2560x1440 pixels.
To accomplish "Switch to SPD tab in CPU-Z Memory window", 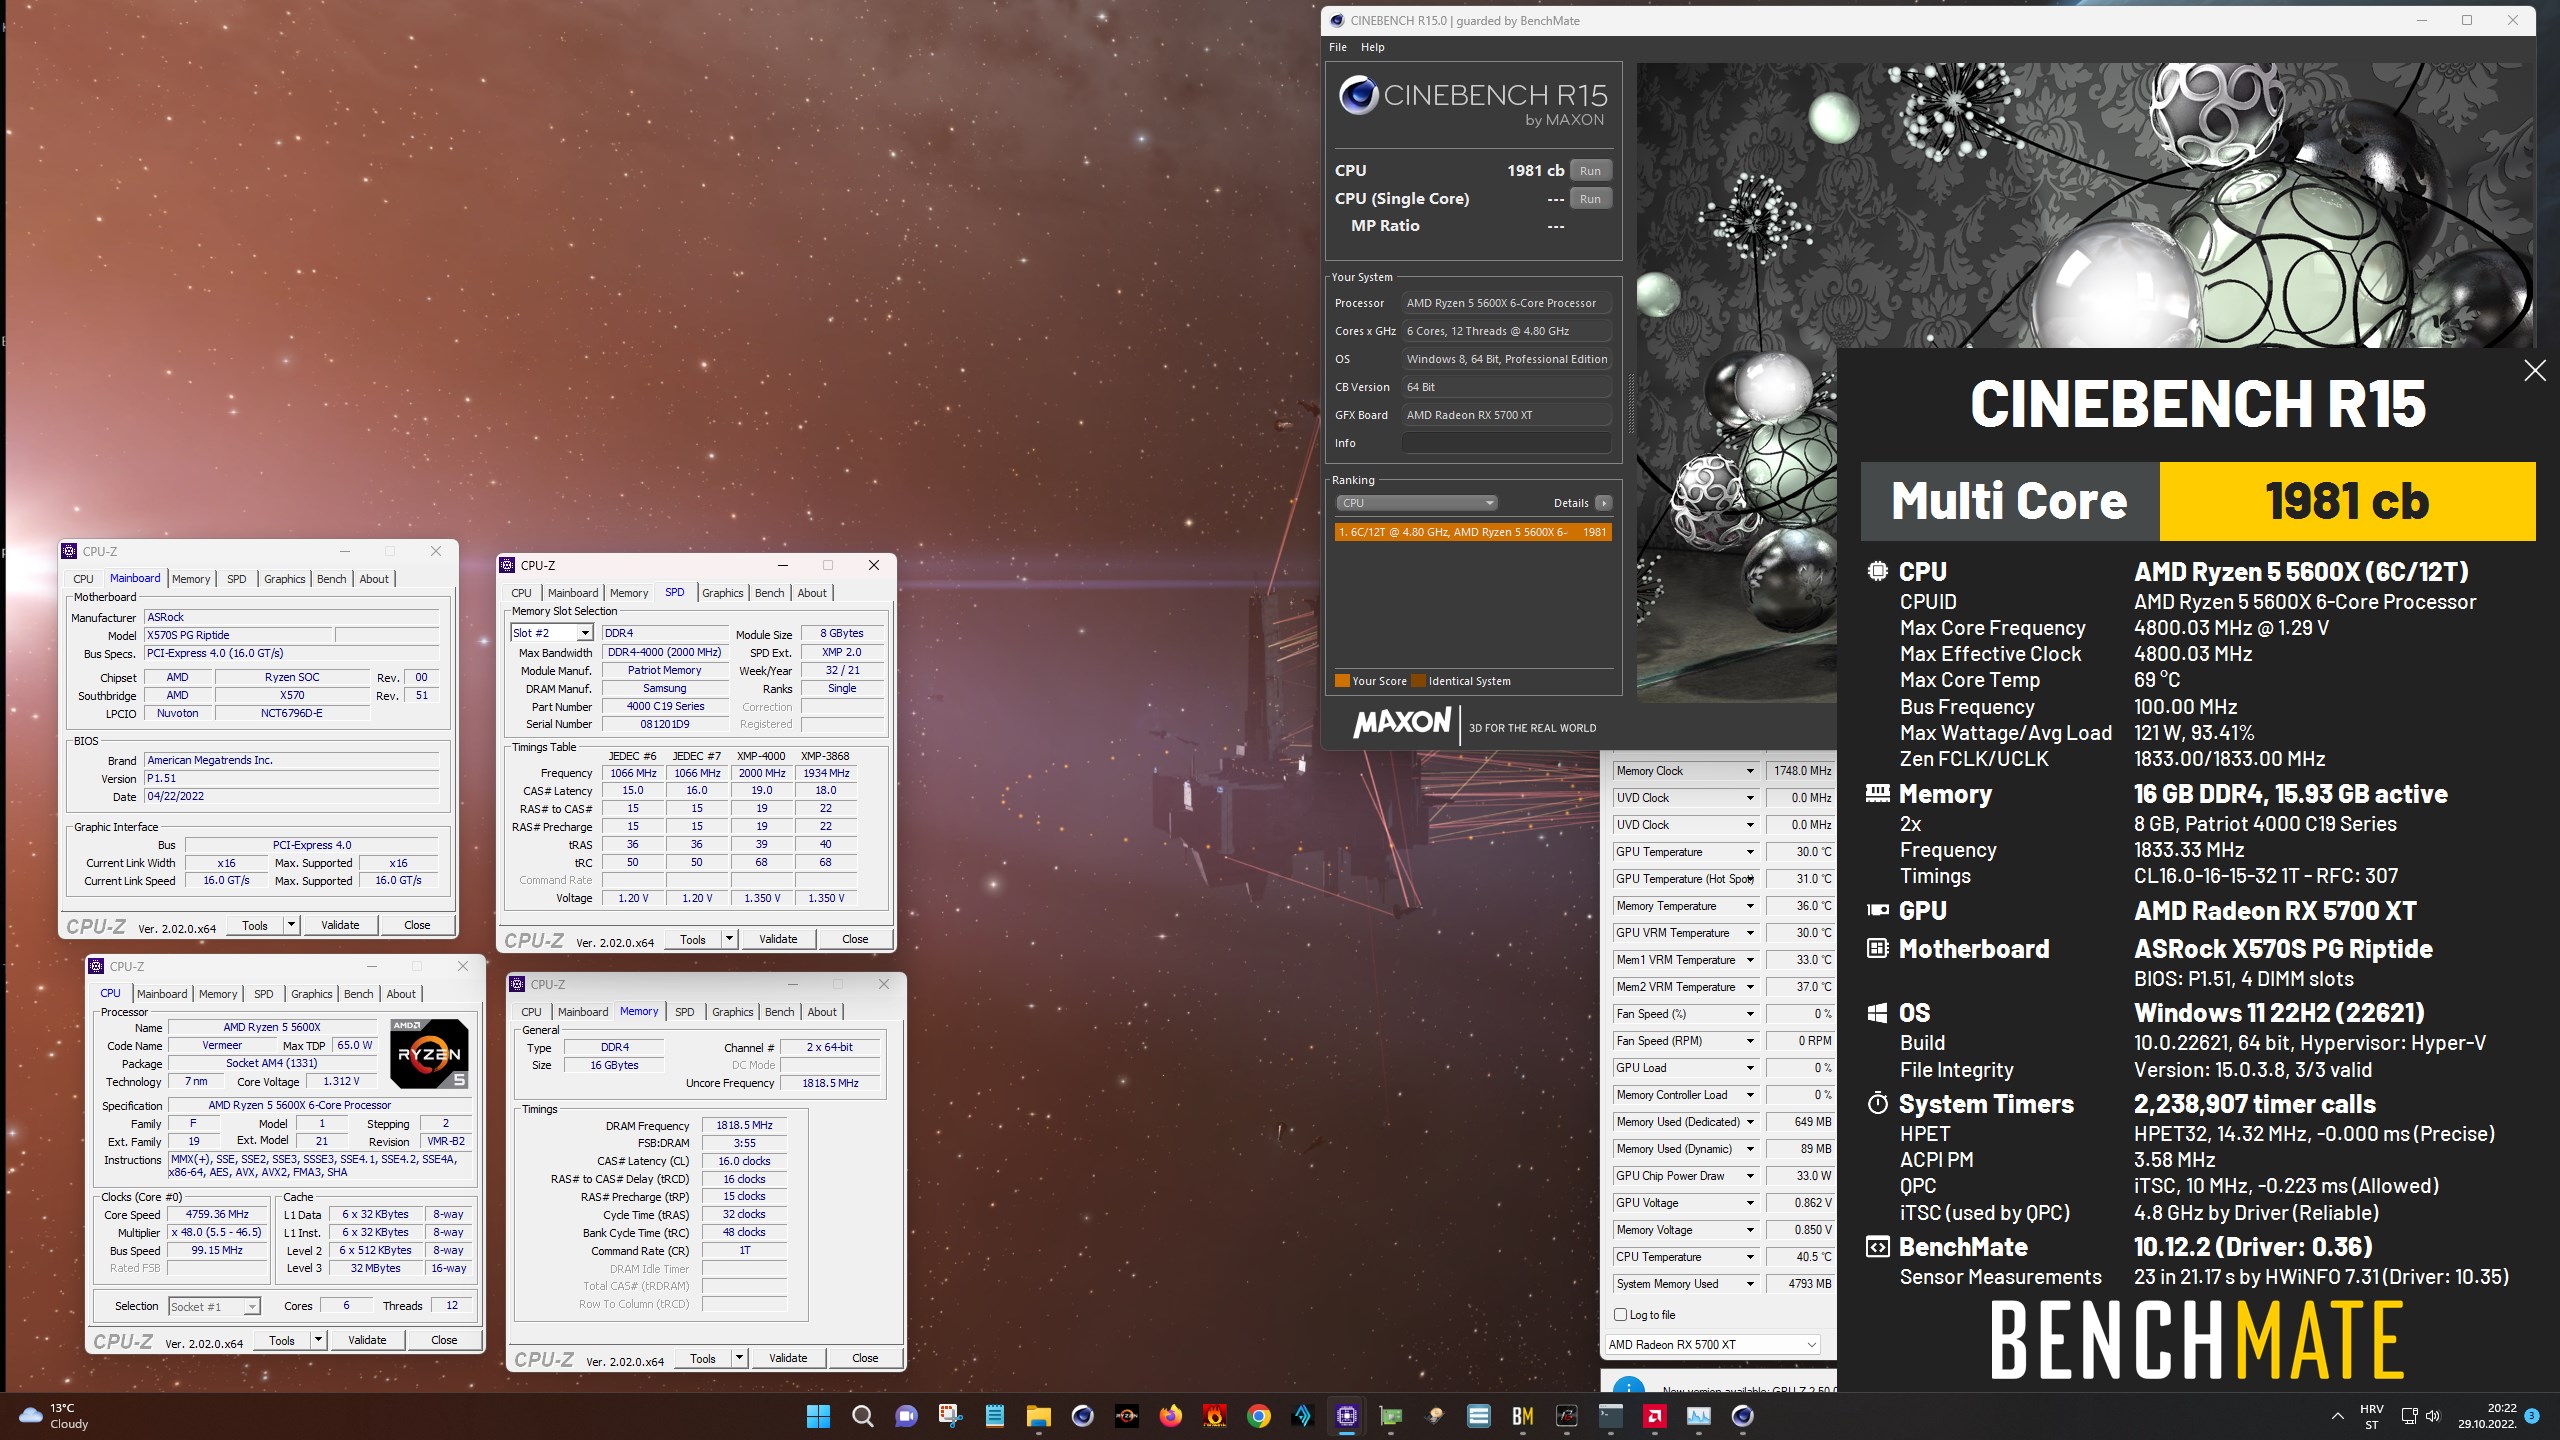I will point(684,1012).
